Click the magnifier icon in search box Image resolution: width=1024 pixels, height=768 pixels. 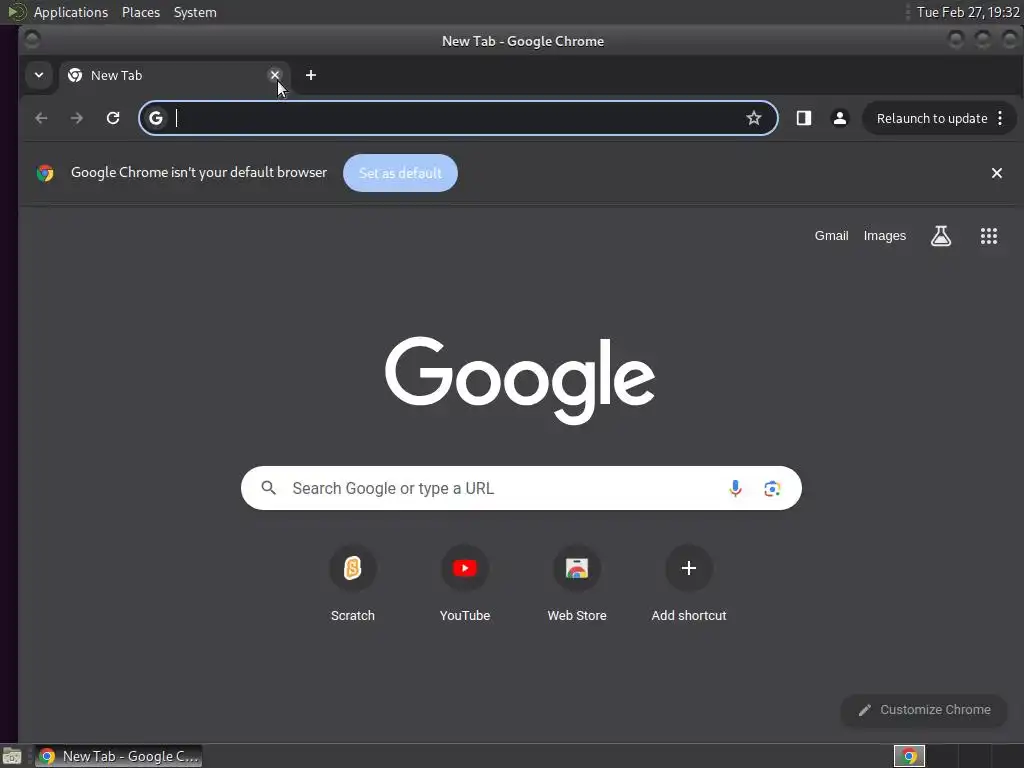click(x=268, y=488)
